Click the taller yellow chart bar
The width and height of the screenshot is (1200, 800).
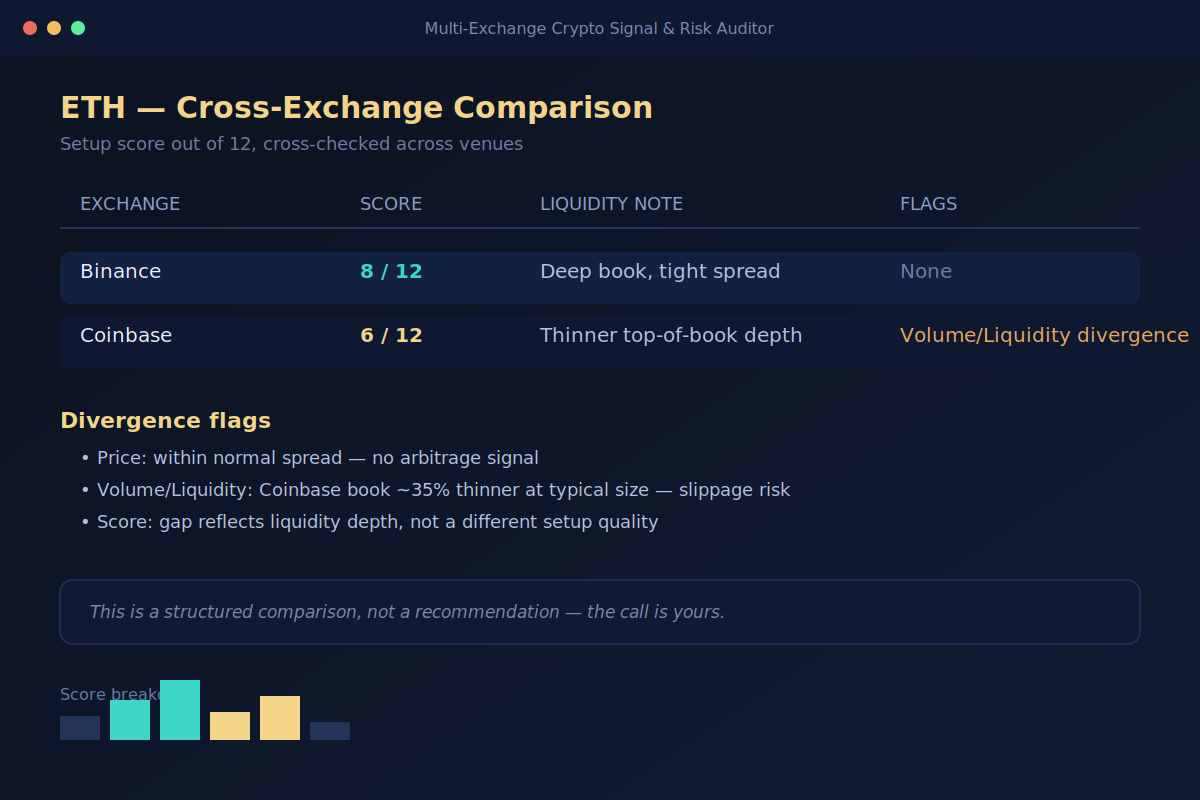[280, 718]
